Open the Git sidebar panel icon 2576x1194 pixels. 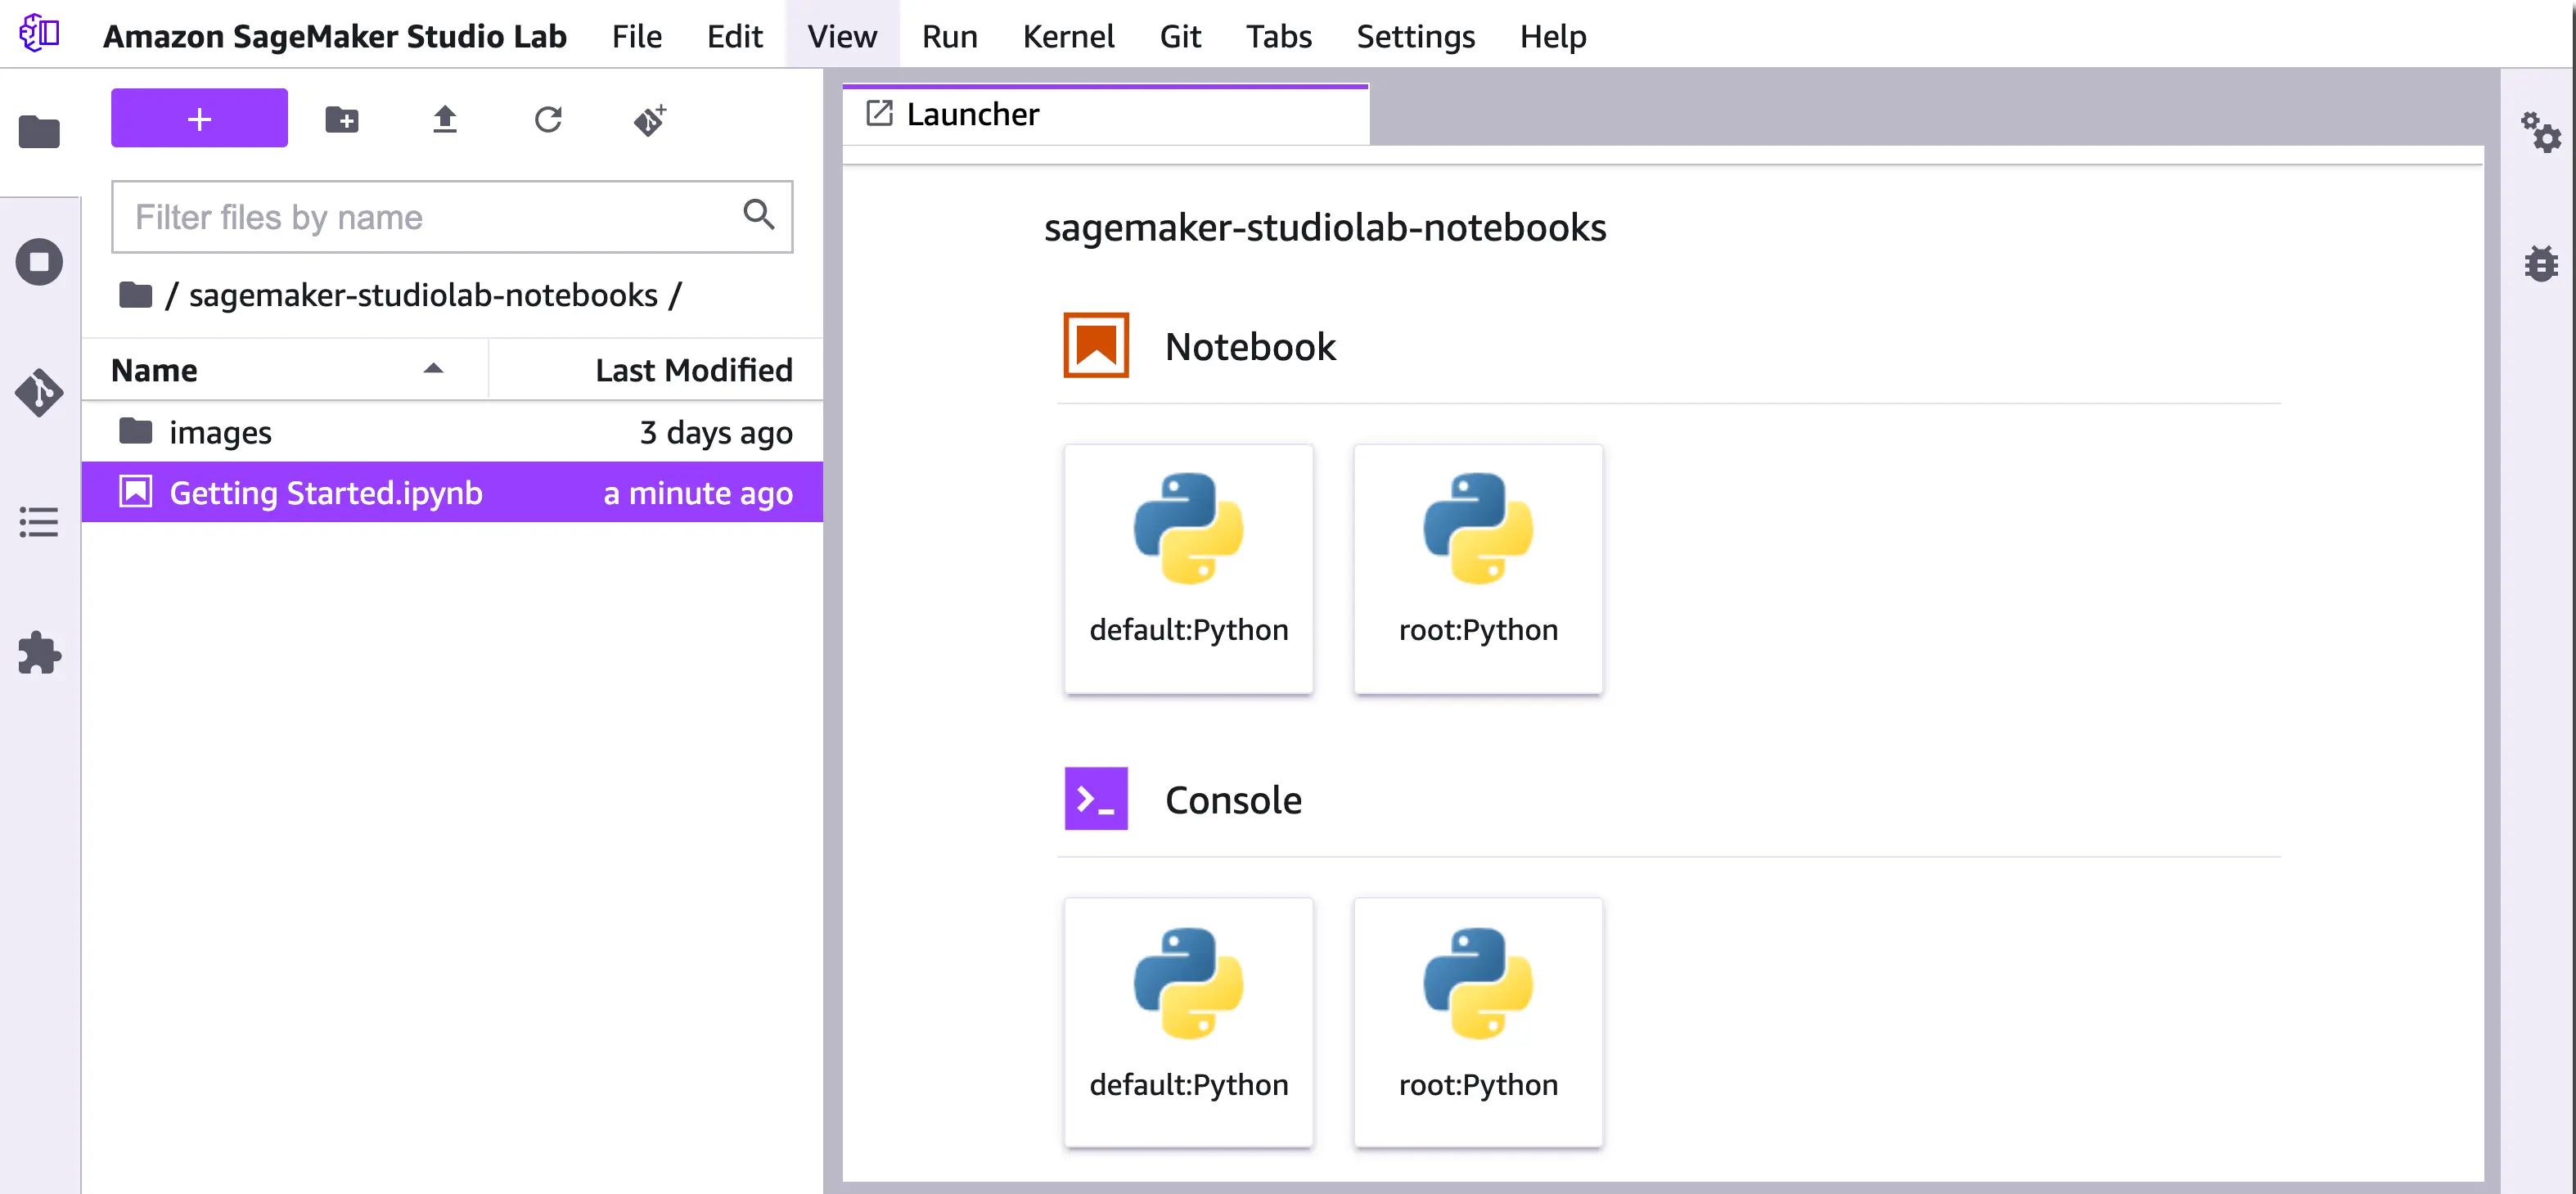[x=39, y=392]
